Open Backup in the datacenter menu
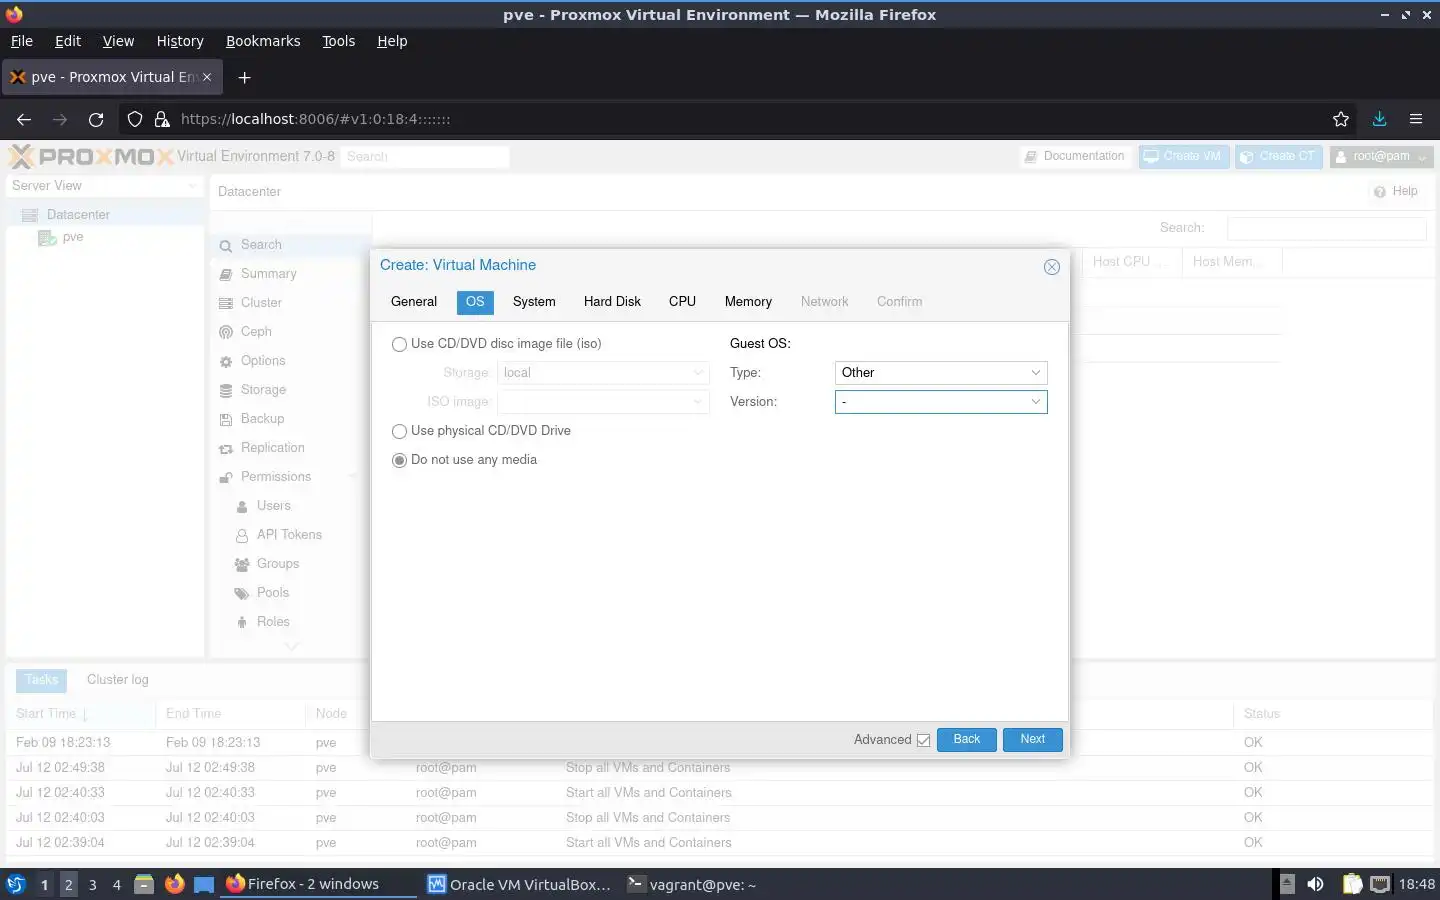 pos(262,419)
